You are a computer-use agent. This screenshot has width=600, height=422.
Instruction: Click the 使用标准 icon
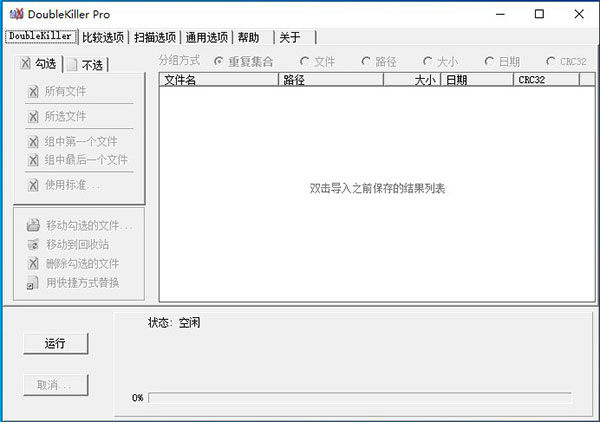33,185
